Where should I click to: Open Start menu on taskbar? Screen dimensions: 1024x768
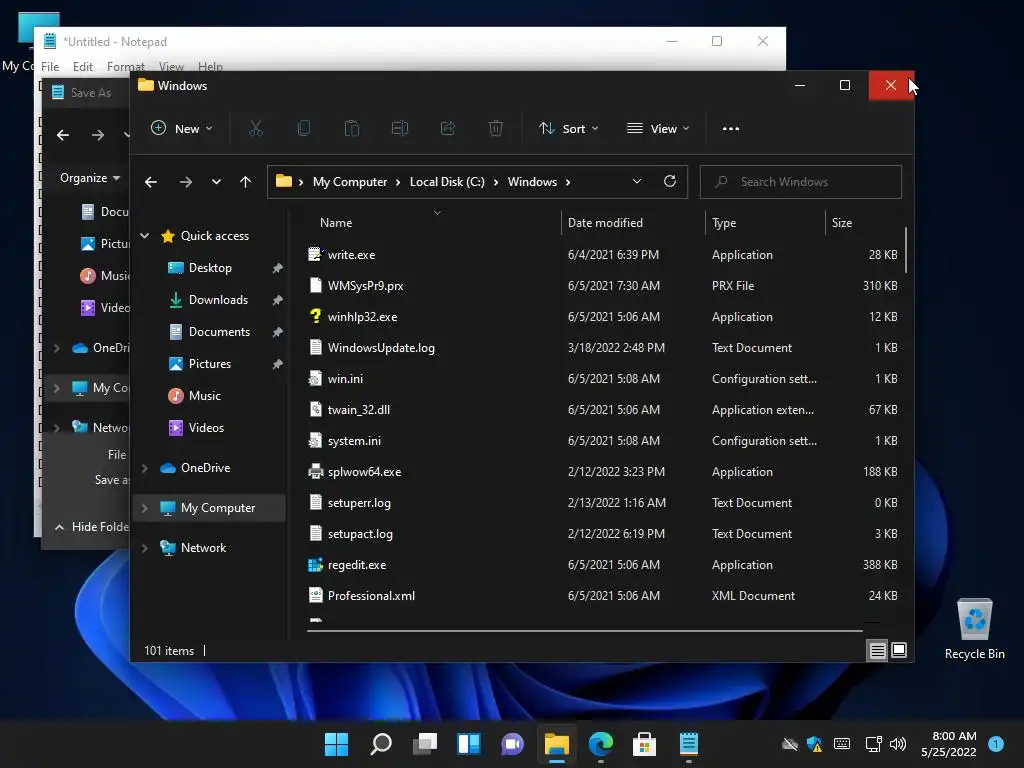[336, 744]
